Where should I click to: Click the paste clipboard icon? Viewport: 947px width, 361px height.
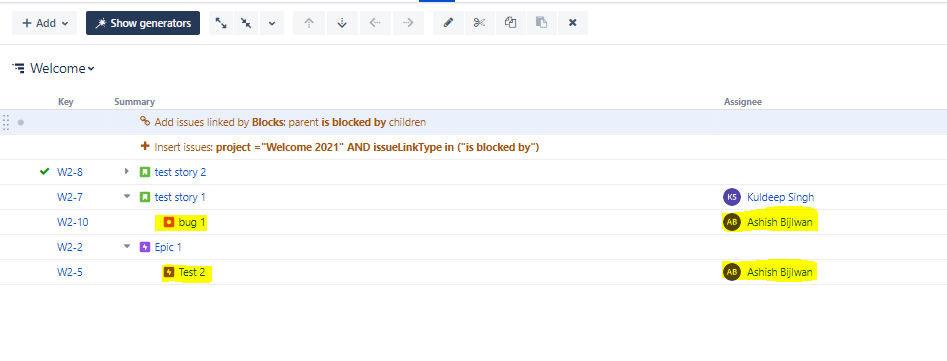(542, 23)
